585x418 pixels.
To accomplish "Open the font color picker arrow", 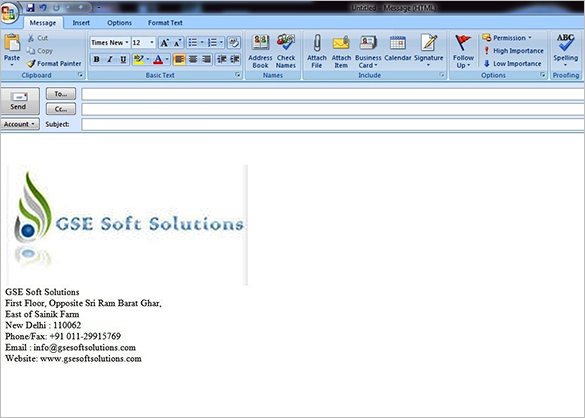I will coord(167,59).
